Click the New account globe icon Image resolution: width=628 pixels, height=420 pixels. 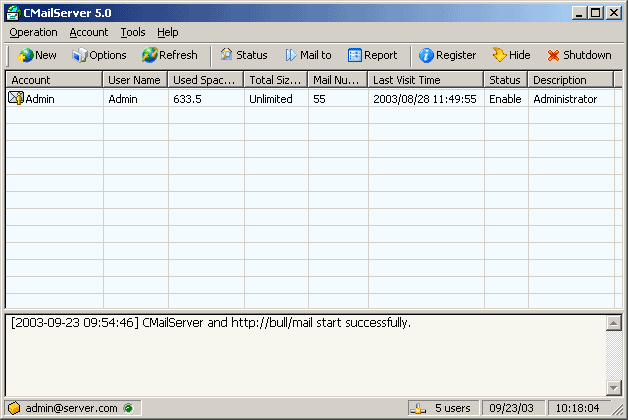[x=26, y=55]
